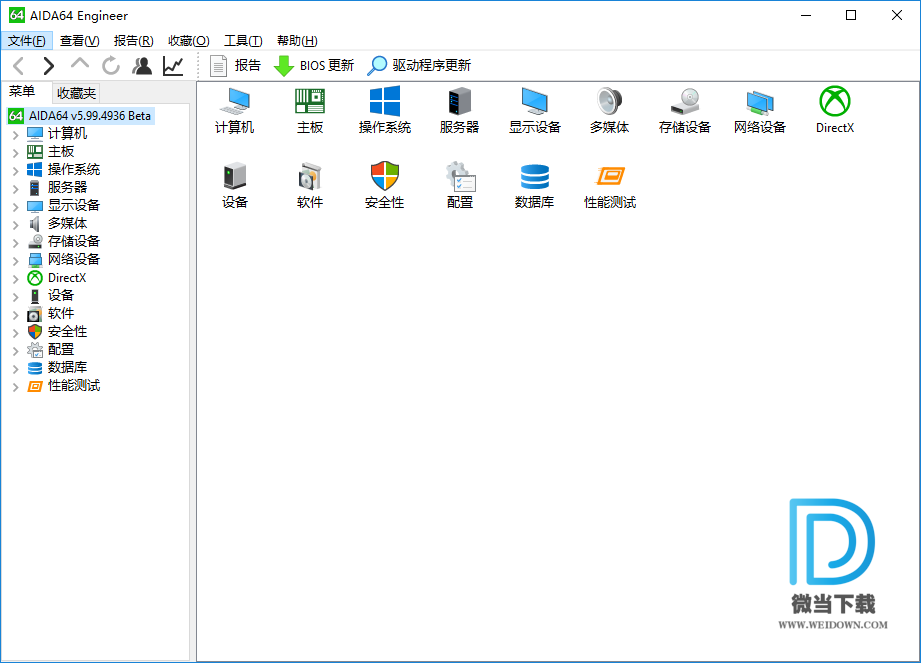Click the user silhouette toolbar icon
Image resolution: width=921 pixels, height=663 pixels.
(142, 66)
